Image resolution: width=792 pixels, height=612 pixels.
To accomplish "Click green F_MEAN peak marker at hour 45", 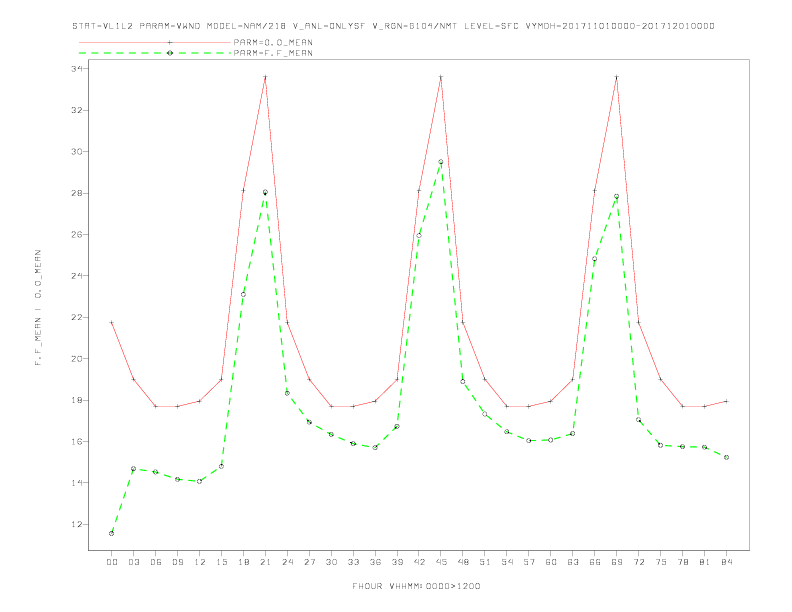I will (x=441, y=162).
